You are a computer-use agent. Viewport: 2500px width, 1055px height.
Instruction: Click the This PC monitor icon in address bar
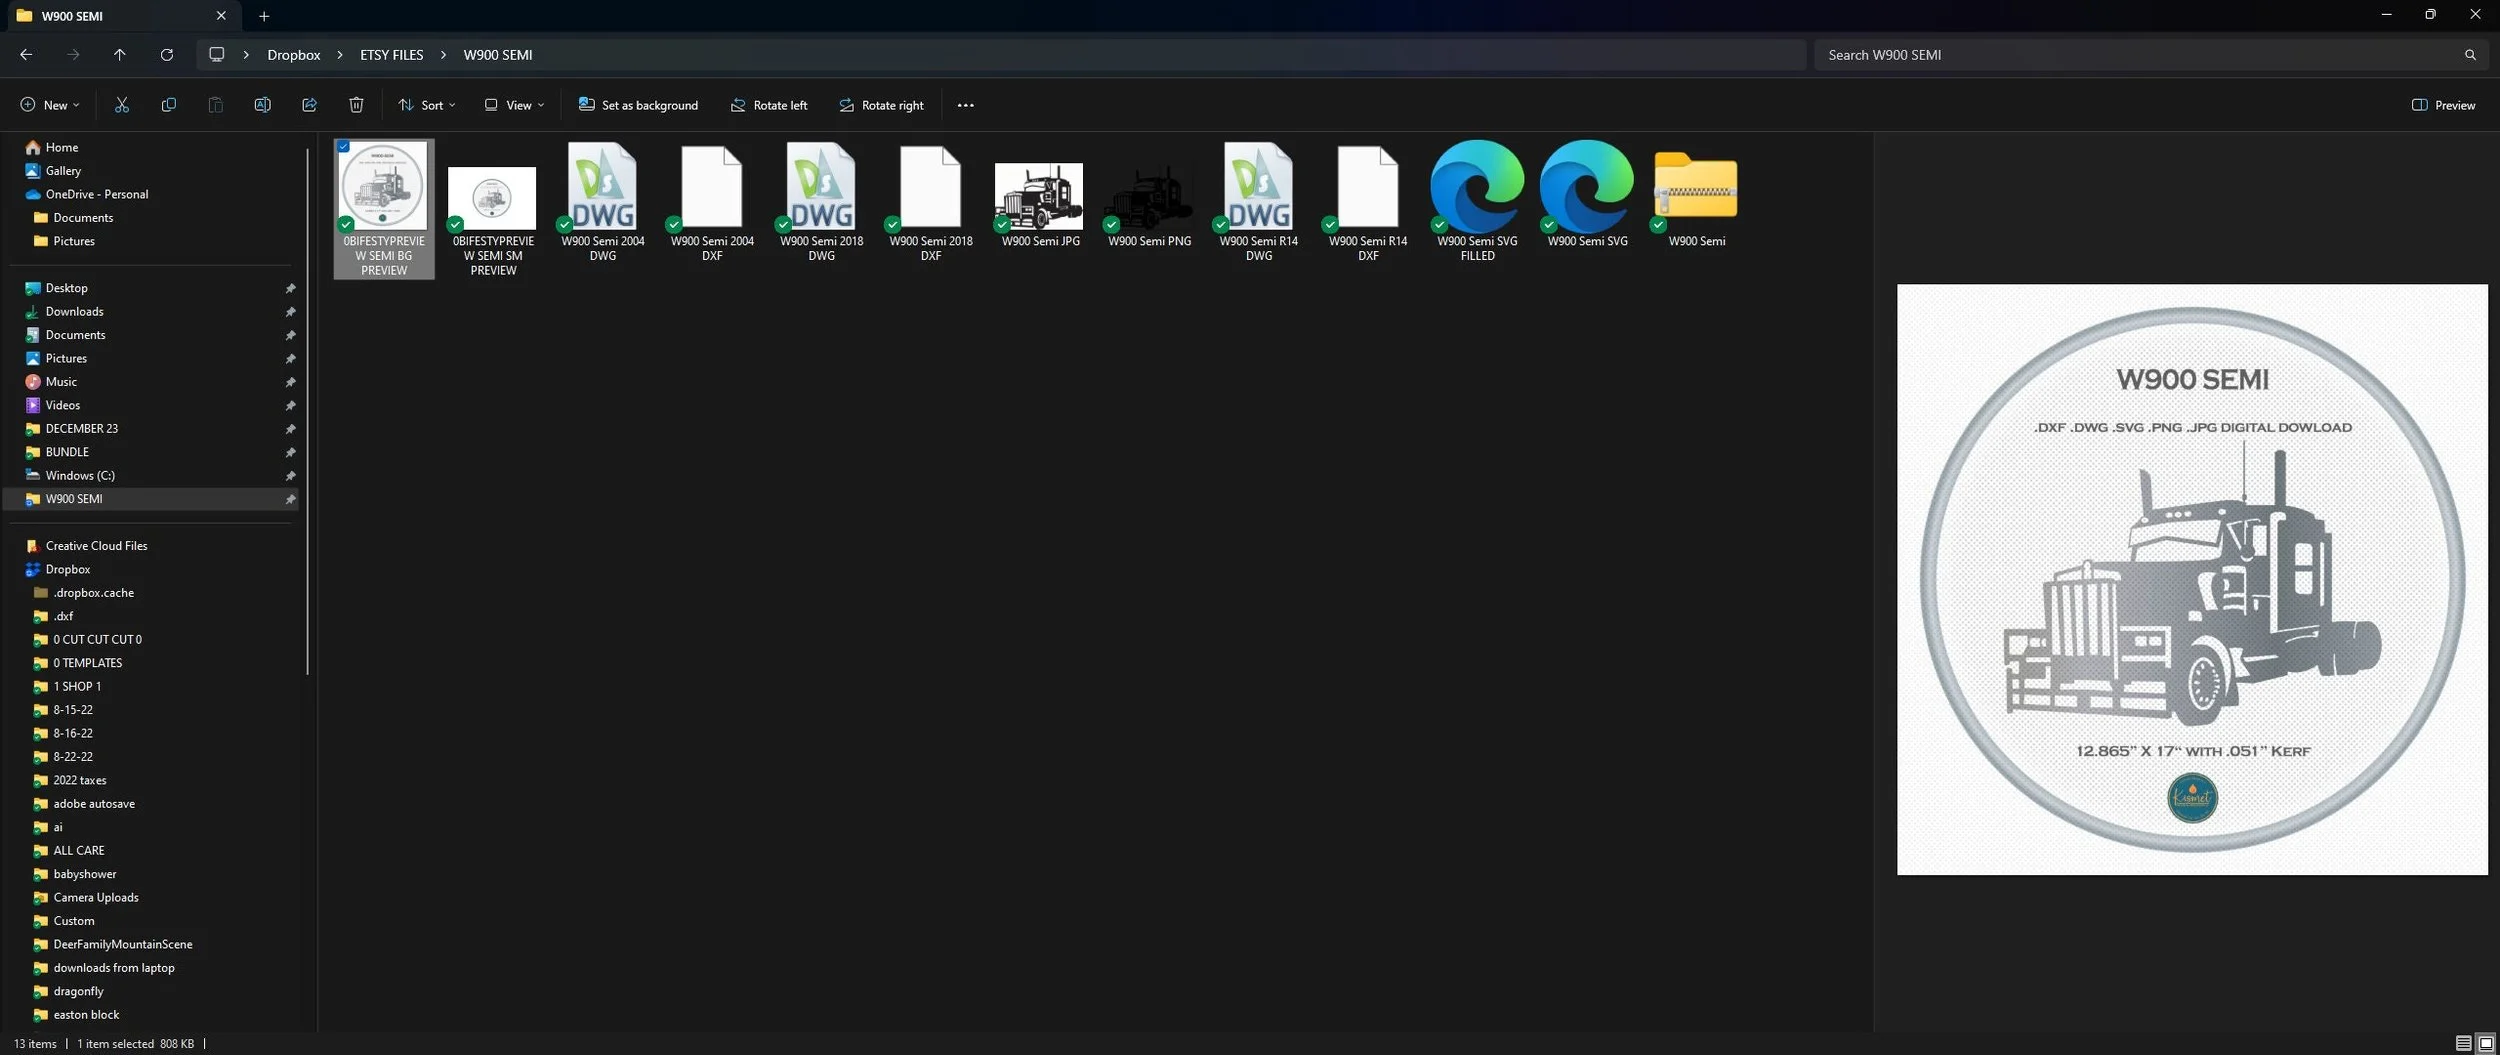click(216, 55)
